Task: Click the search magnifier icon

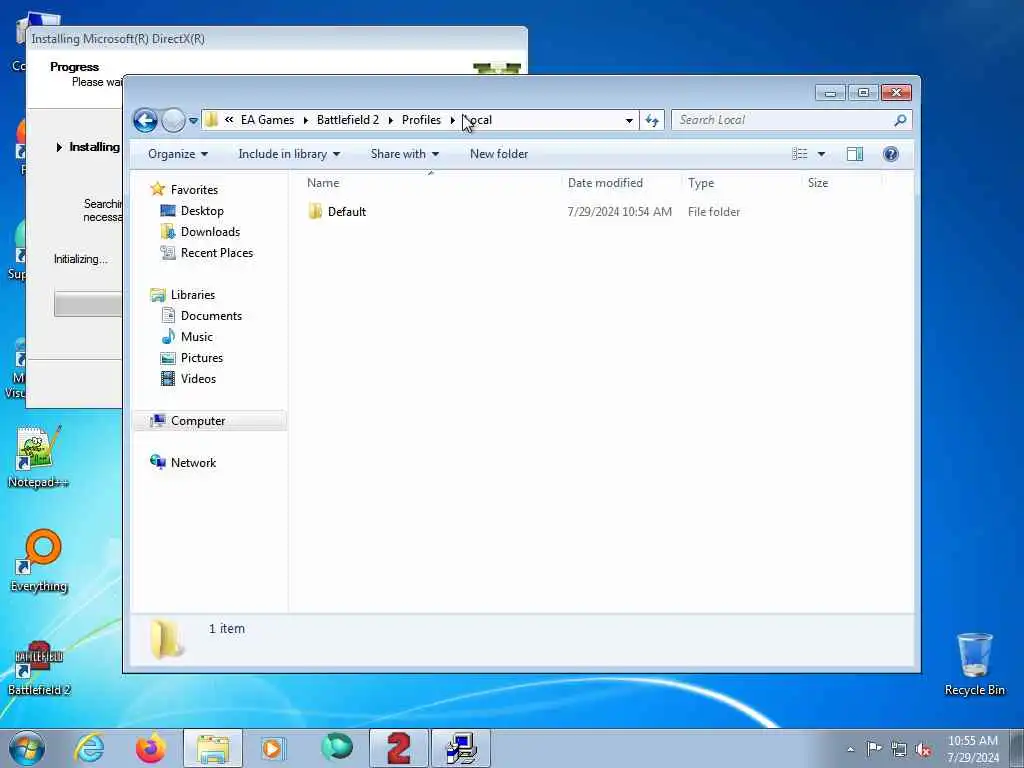Action: [x=901, y=120]
